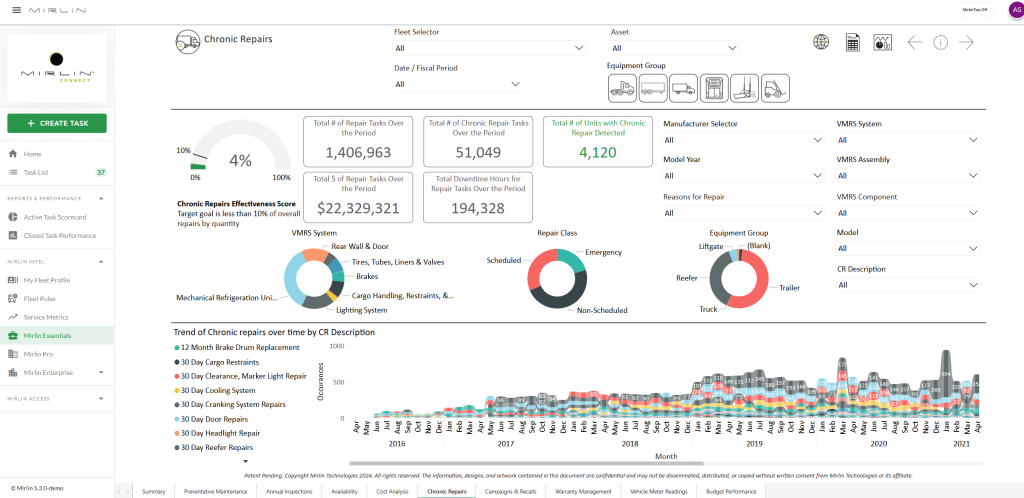The image size is (1024, 498).
Task: Click the Closed Task Performance icon
Action: [12, 235]
